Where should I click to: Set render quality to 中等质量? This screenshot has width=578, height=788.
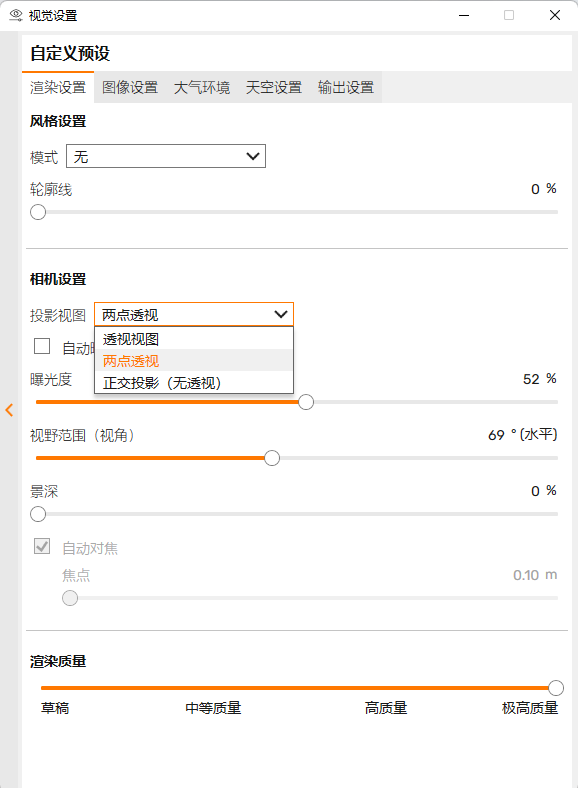tap(213, 708)
